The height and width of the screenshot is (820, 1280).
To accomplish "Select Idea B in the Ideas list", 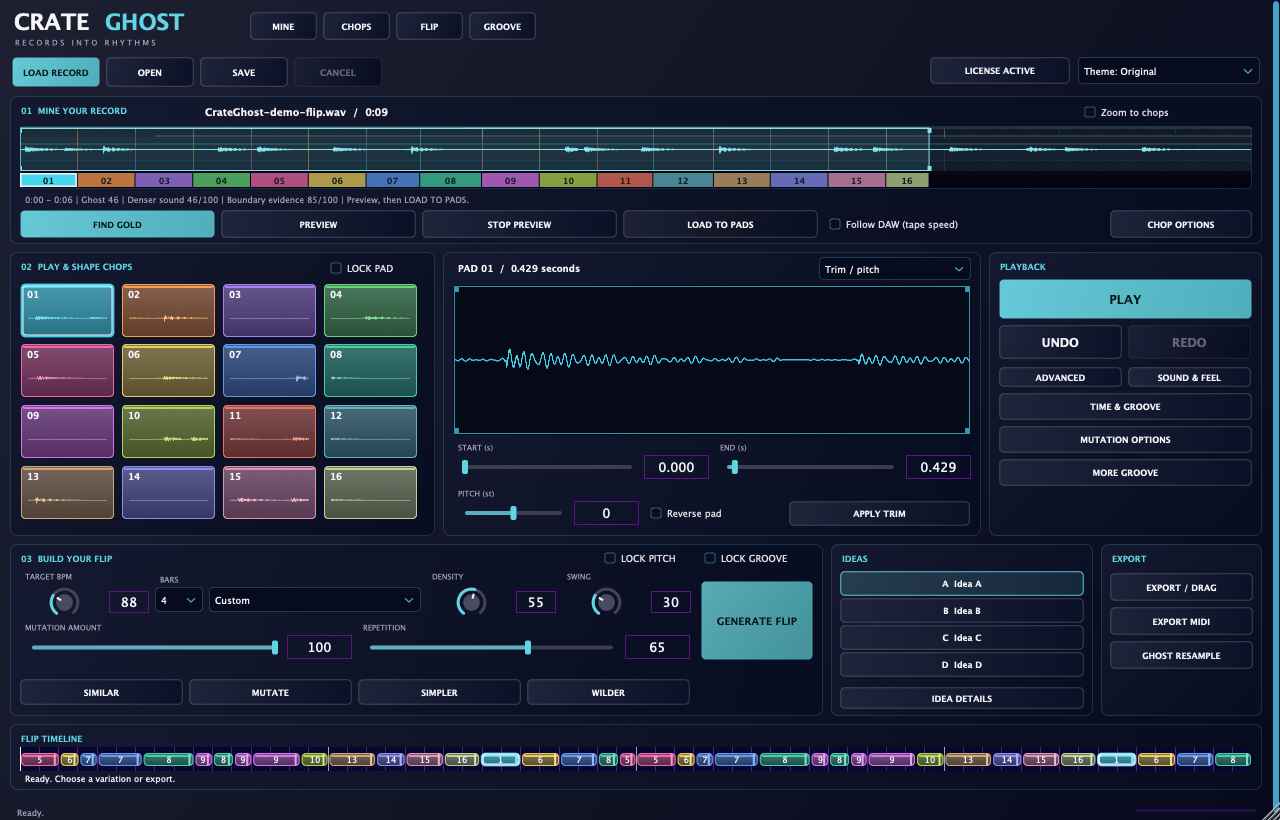I will click(962, 610).
